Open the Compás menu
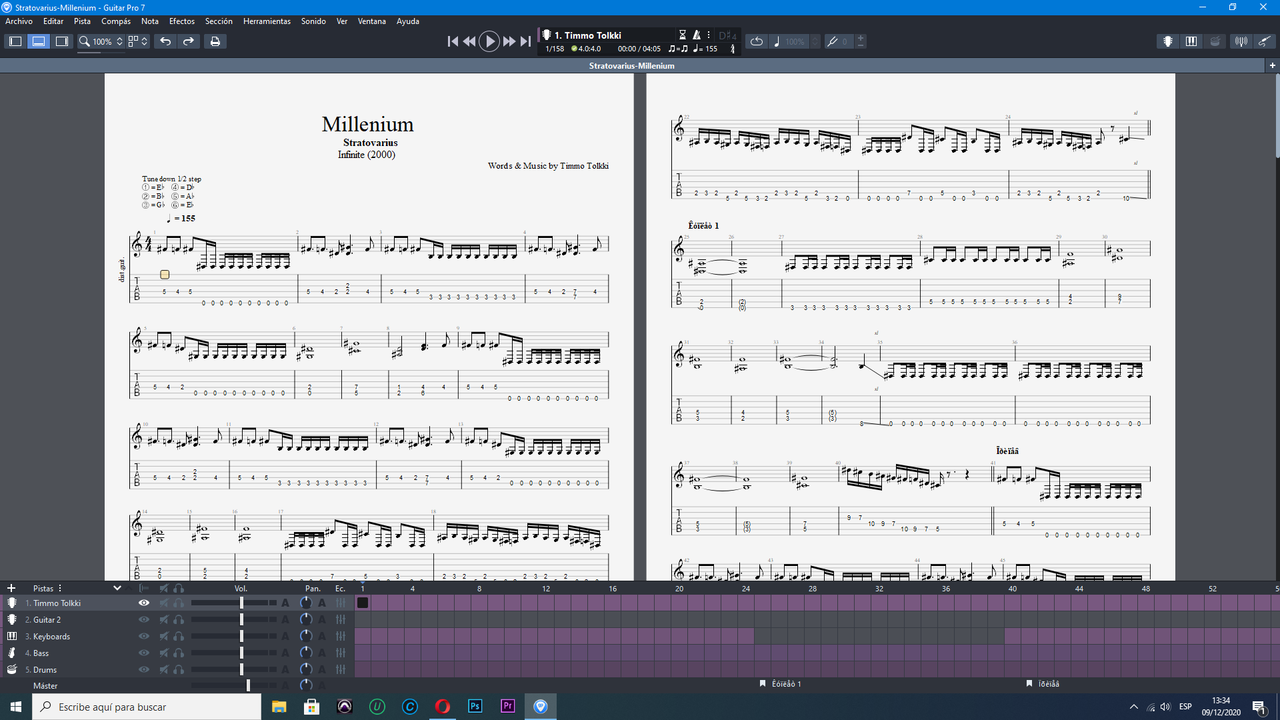Screen dimensions: 1280x720 116,21
